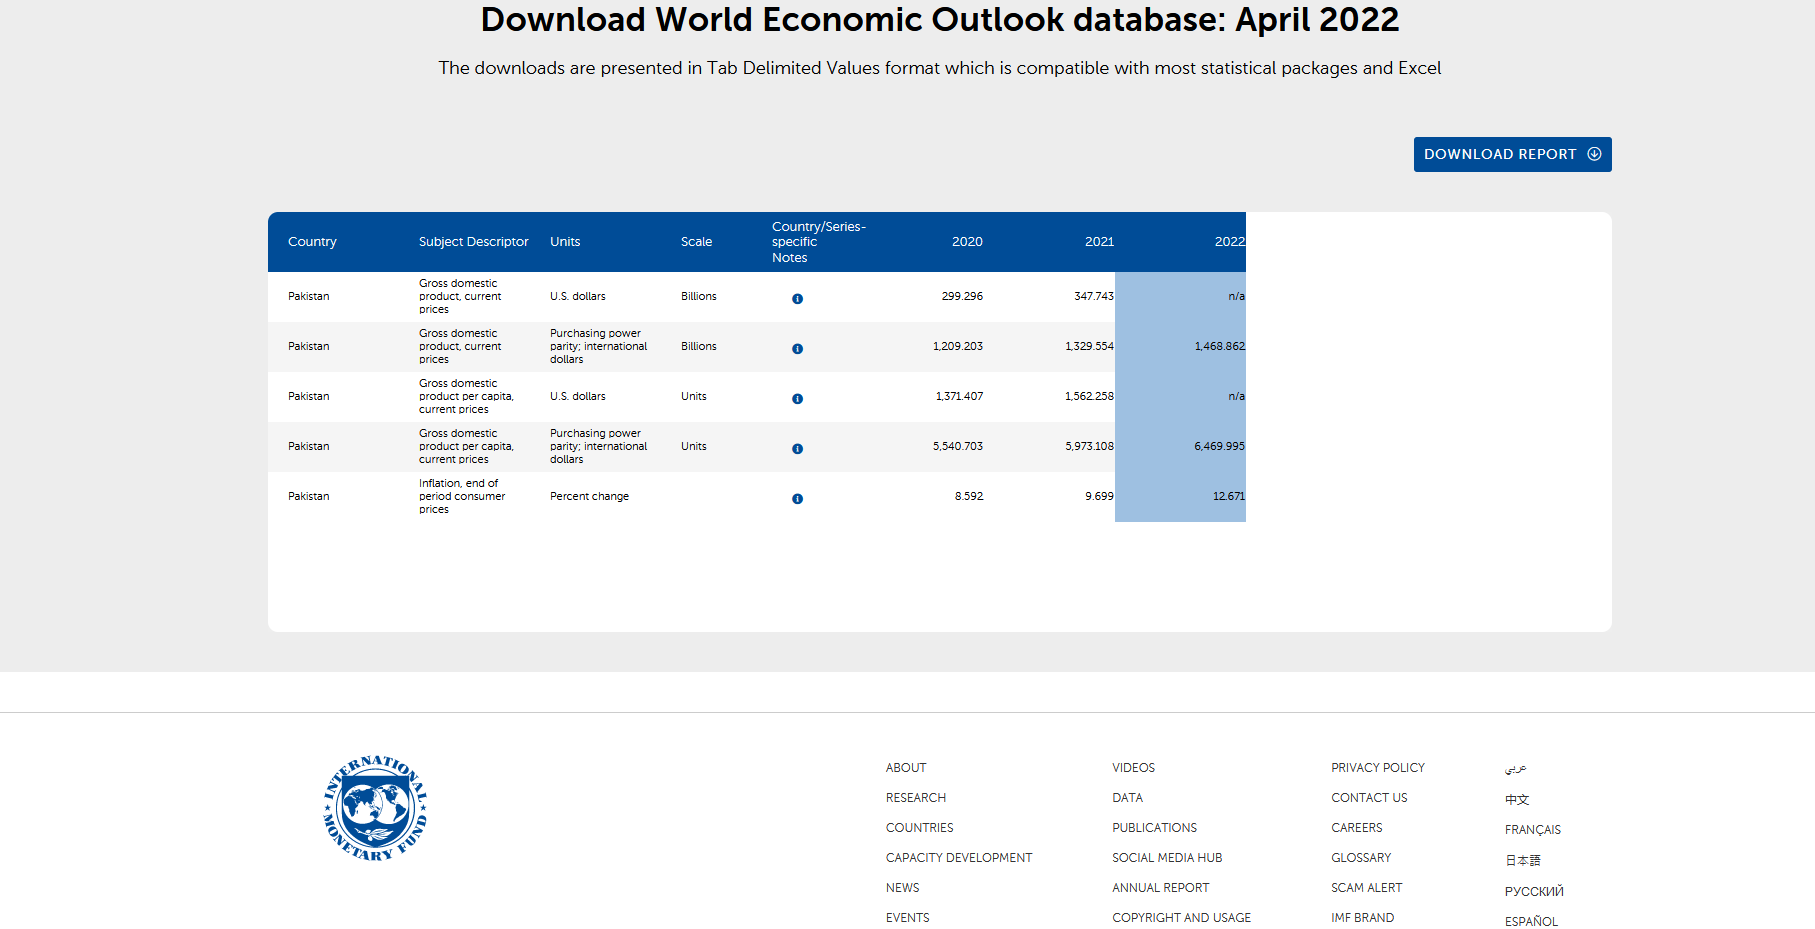Open the About footer link
This screenshot has width=1815, height=929.
click(906, 768)
